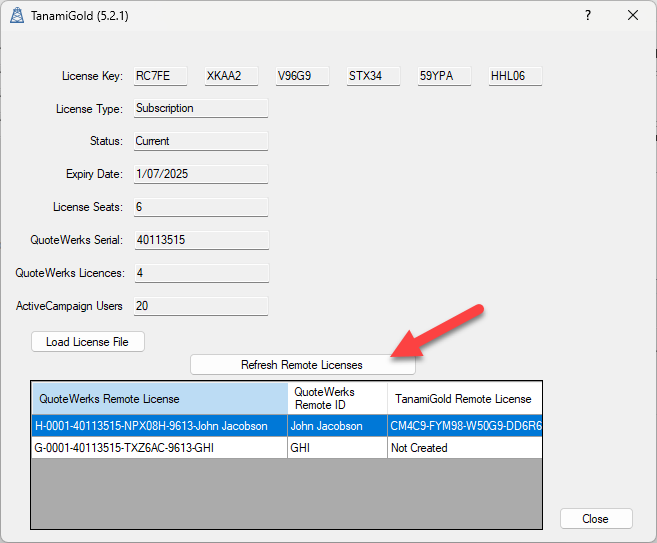
Task: Click the Not Created cell
Action: (463, 448)
